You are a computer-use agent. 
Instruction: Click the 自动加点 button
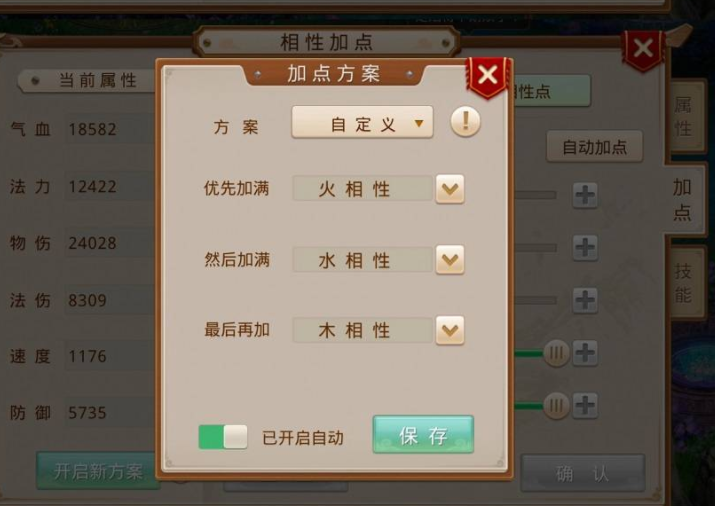click(595, 147)
